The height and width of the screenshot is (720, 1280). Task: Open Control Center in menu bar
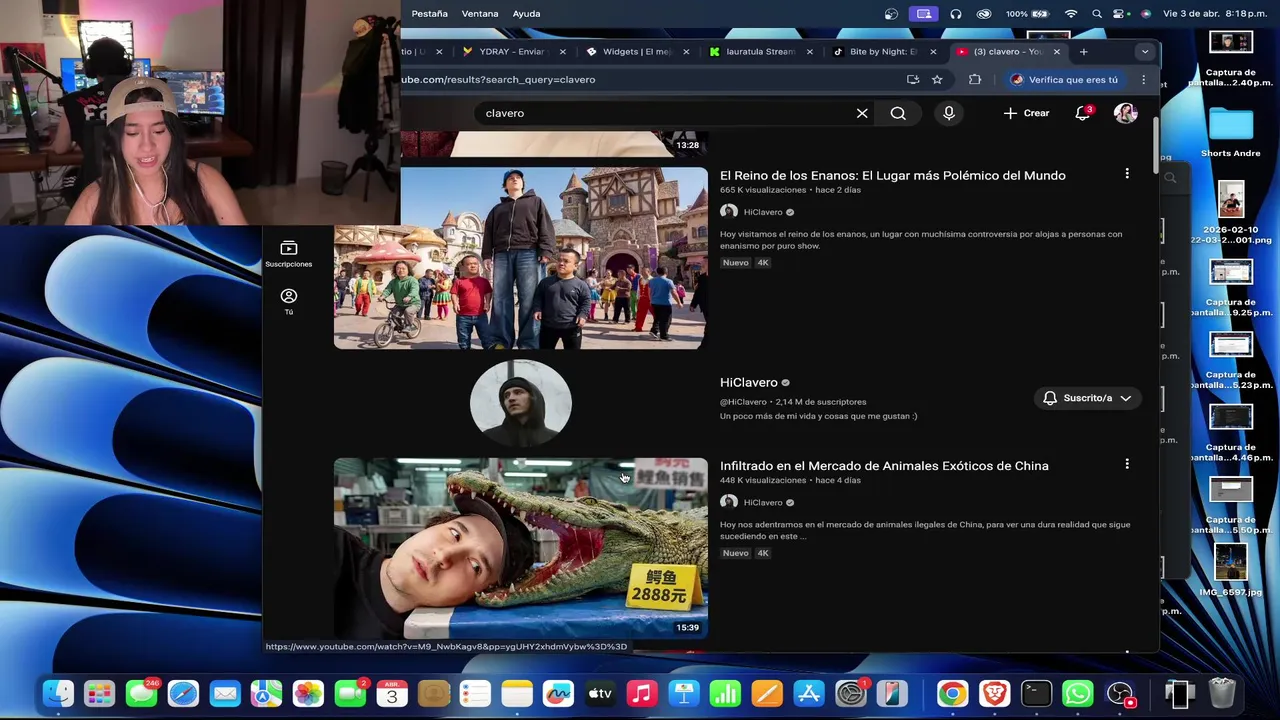click(1122, 14)
